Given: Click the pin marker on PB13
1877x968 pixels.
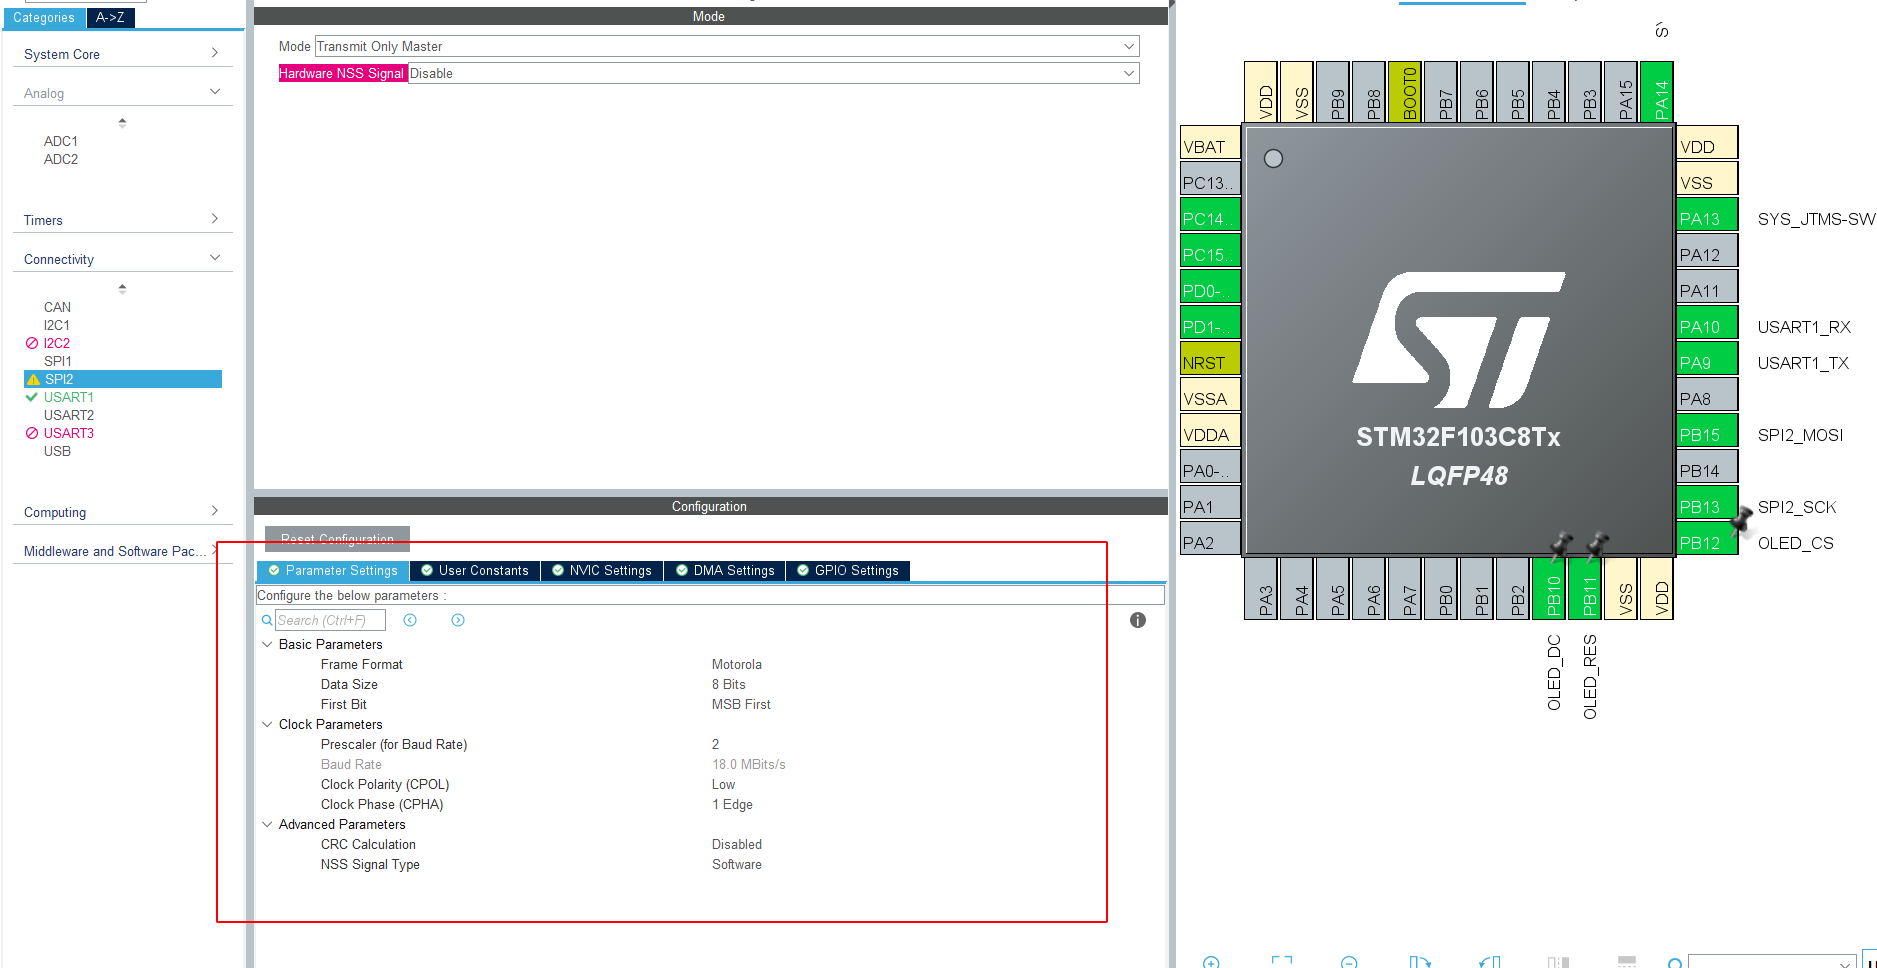Looking at the screenshot, I should (1741, 520).
